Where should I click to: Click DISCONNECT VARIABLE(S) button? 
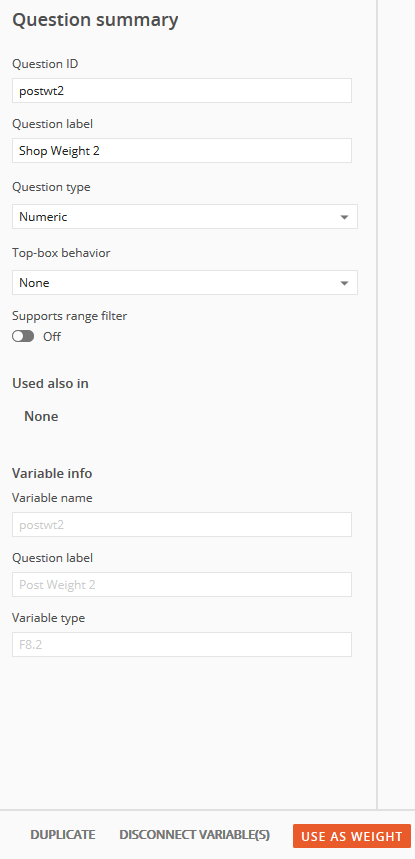(195, 835)
